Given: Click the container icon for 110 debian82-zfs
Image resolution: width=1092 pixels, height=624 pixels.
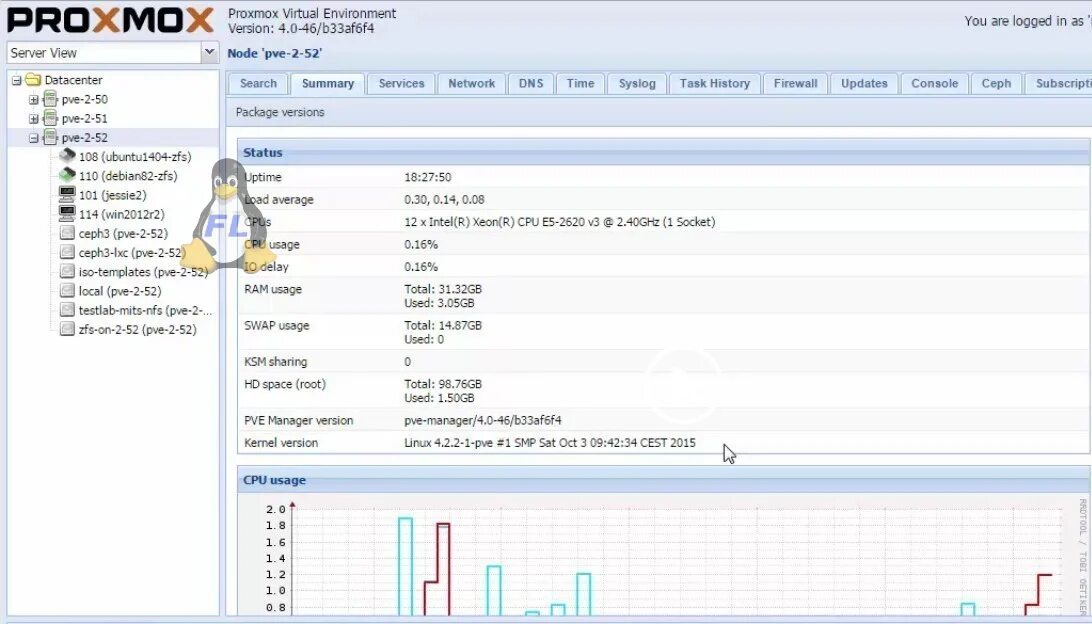Looking at the screenshot, I should coord(67,175).
